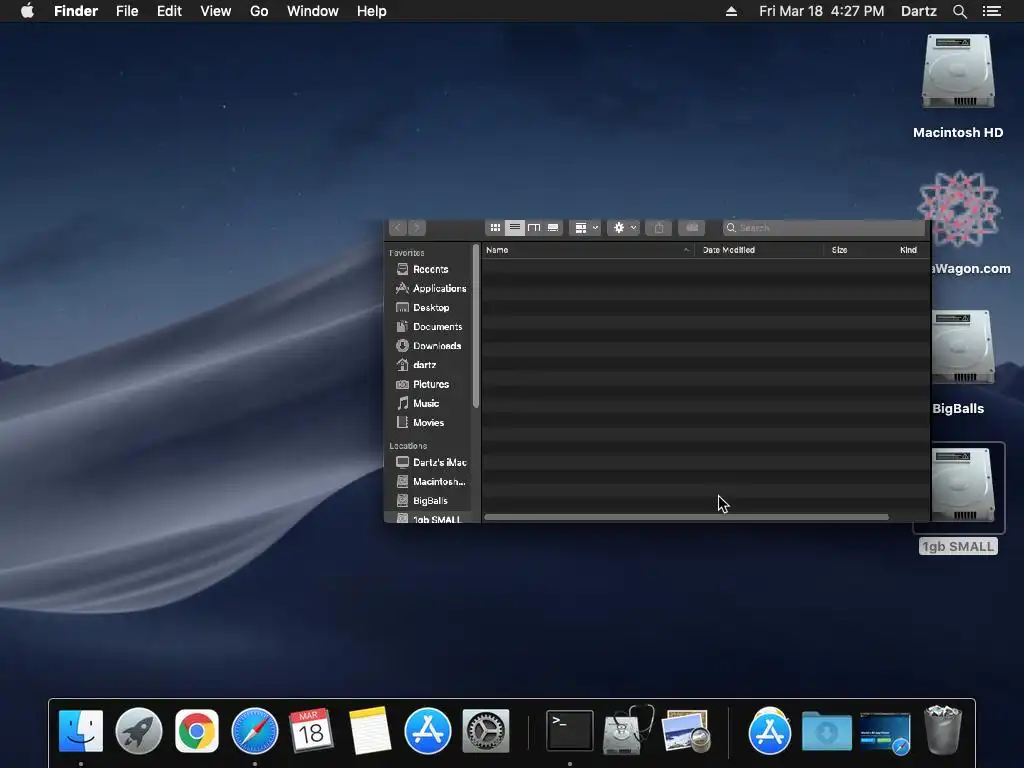Open Disk Utility from the Dock
Screen dimensions: 1024x768
[628, 731]
